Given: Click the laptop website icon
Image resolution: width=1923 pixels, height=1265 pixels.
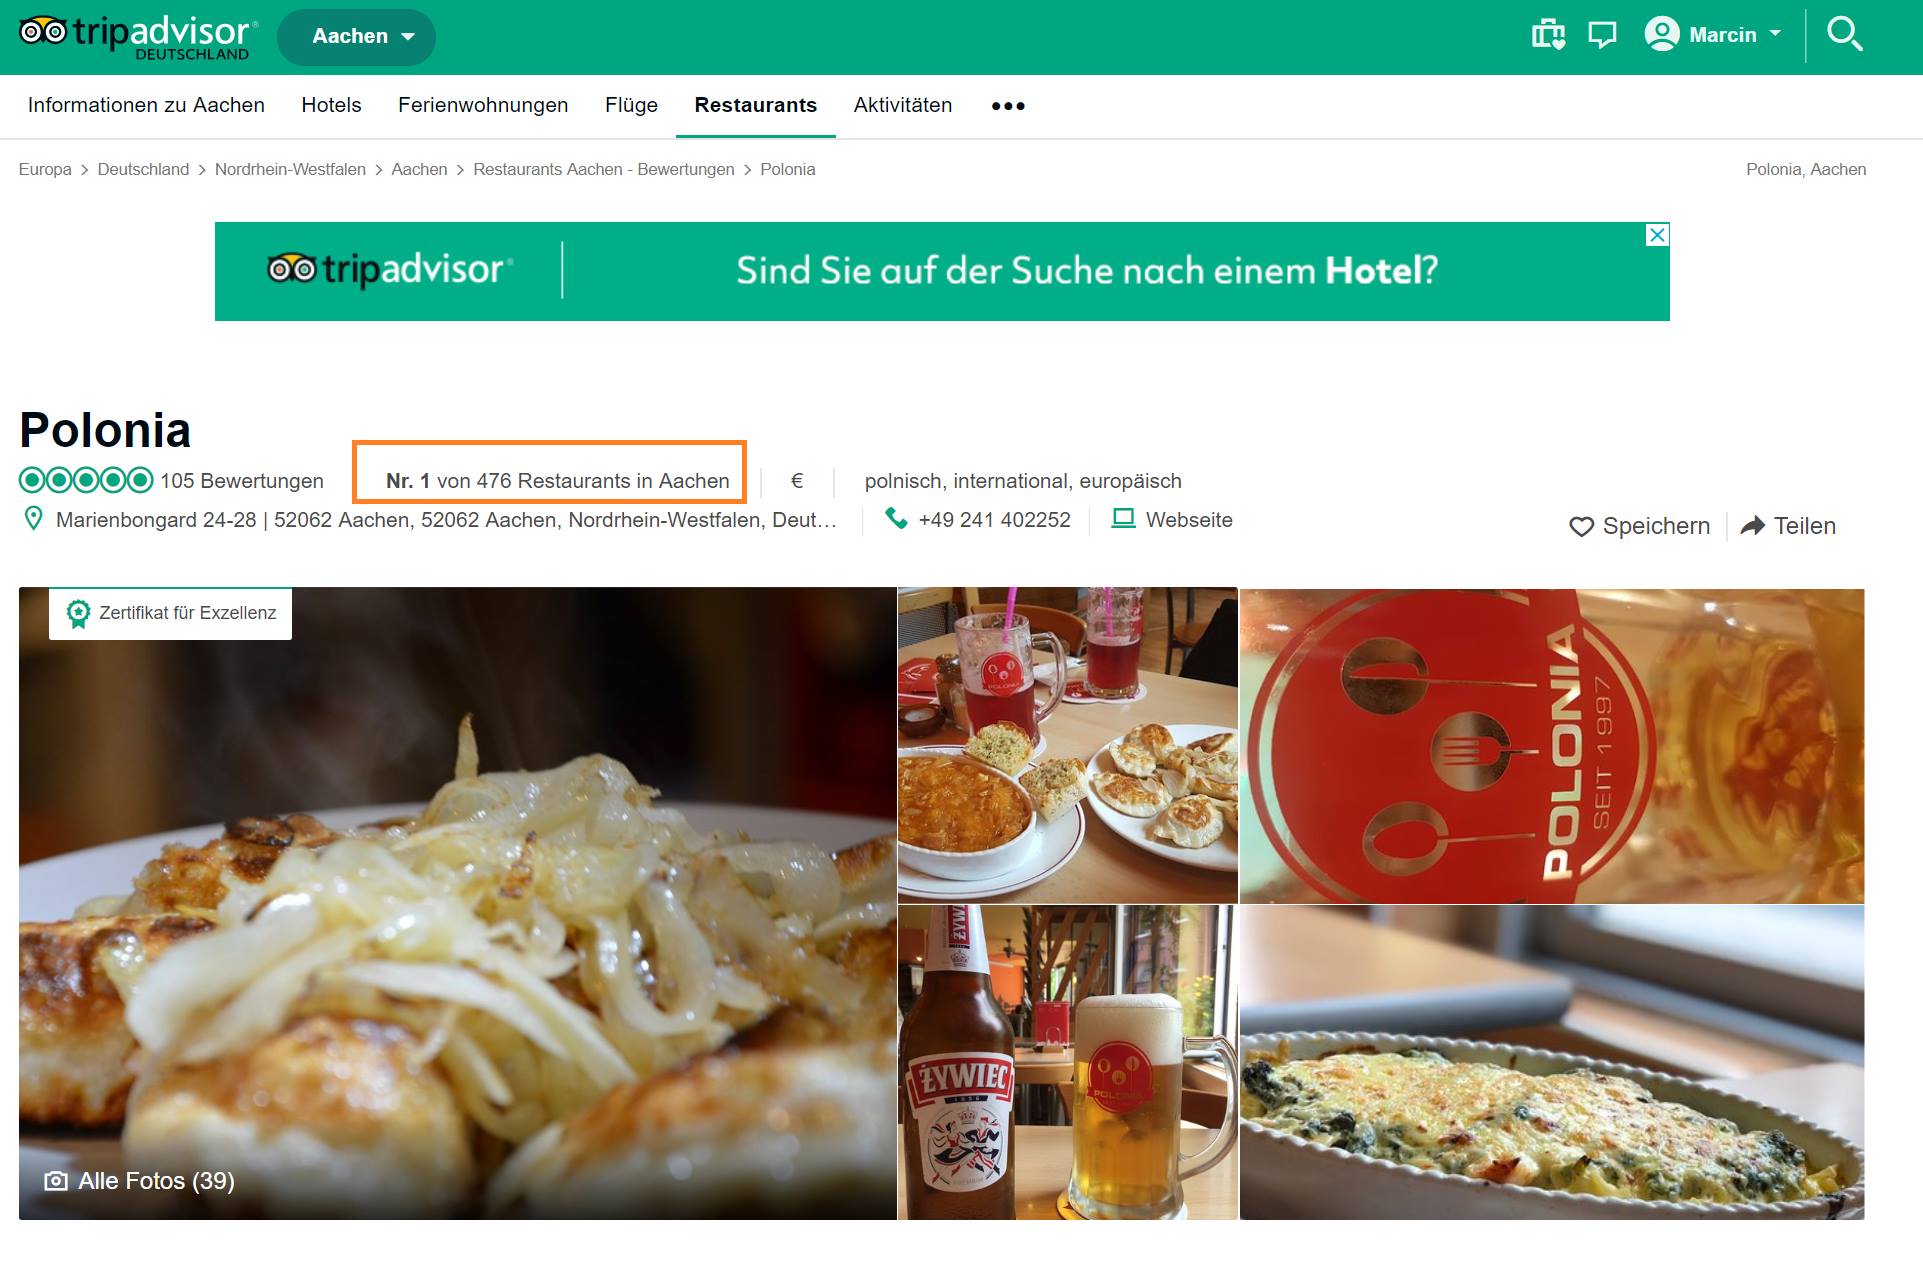Looking at the screenshot, I should point(1124,519).
